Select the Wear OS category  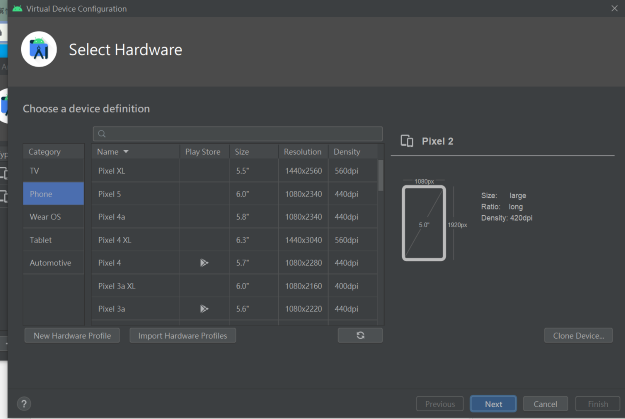pyautogui.click(x=53, y=217)
